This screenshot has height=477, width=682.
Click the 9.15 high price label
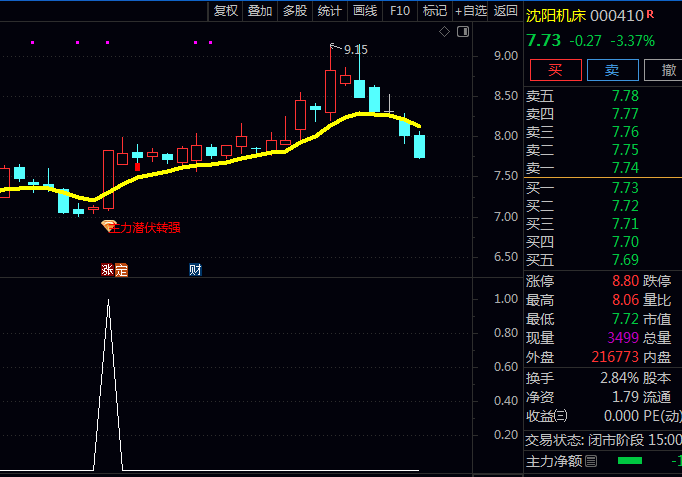pyautogui.click(x=356, y=50)
